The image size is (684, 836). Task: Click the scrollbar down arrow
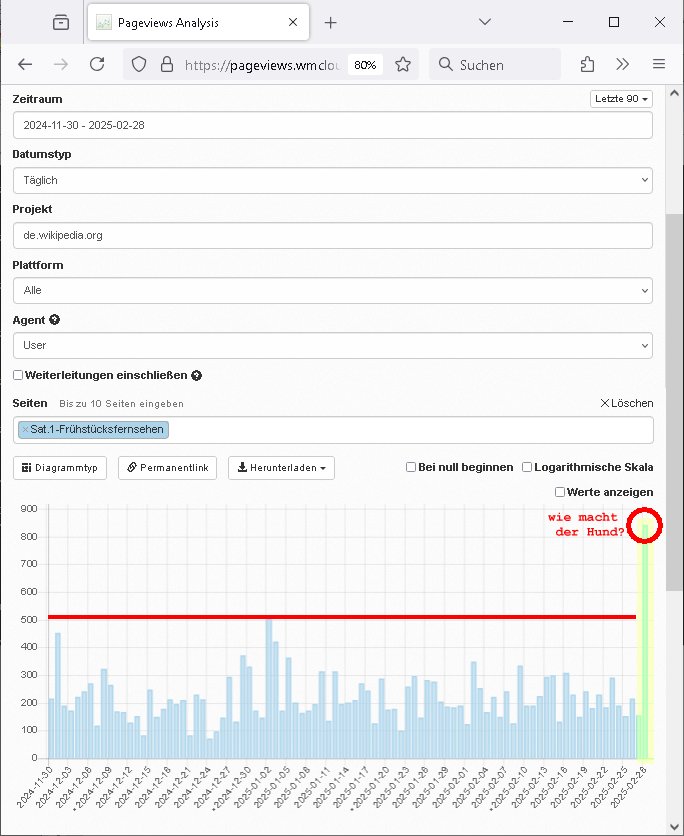(x=674, y=827)
